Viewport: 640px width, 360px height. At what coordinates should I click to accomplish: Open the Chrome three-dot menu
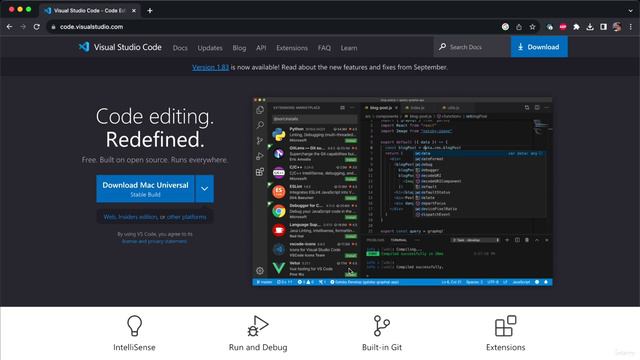[631, 27]
